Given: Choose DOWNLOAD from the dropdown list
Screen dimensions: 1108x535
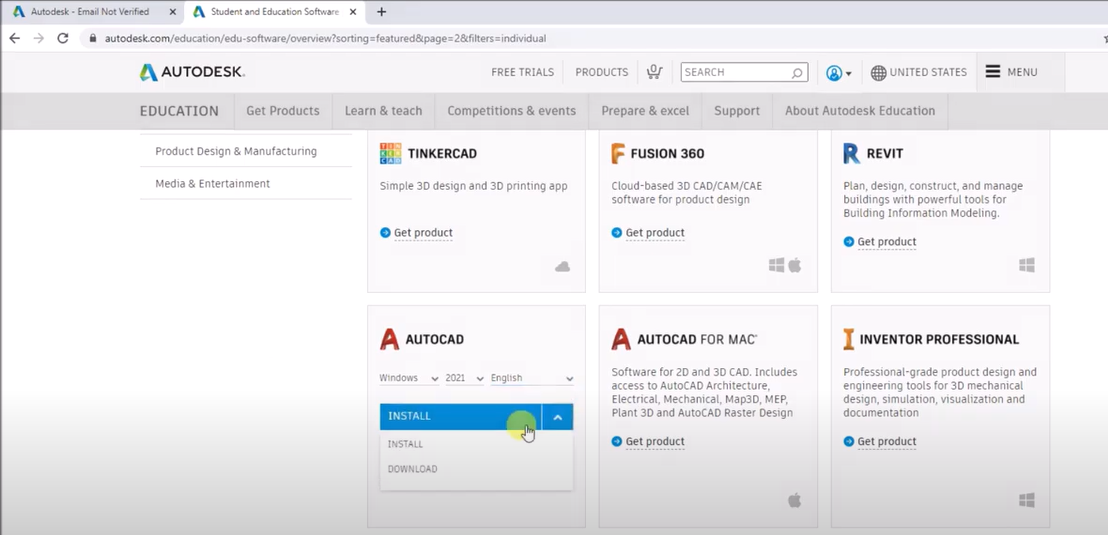Looking at the screenshot, I should [x=413, y=469].
